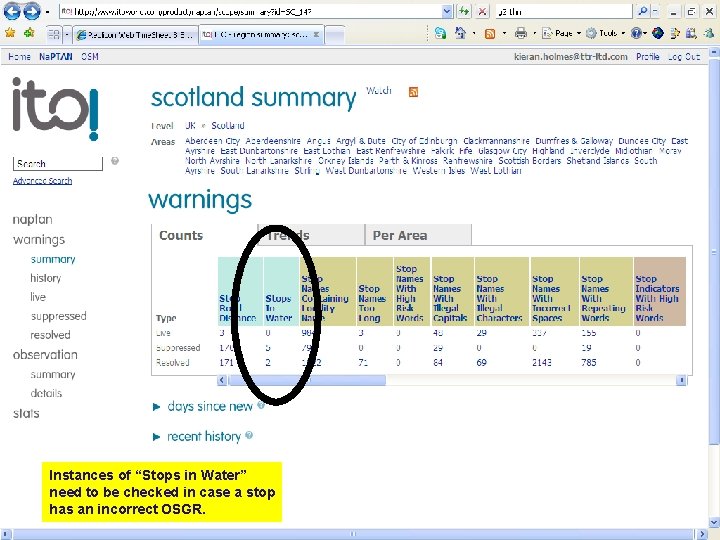This screenshot has height=540, width=720.
Task: Open the Favorites star icon
Action: tap(10, 33)
